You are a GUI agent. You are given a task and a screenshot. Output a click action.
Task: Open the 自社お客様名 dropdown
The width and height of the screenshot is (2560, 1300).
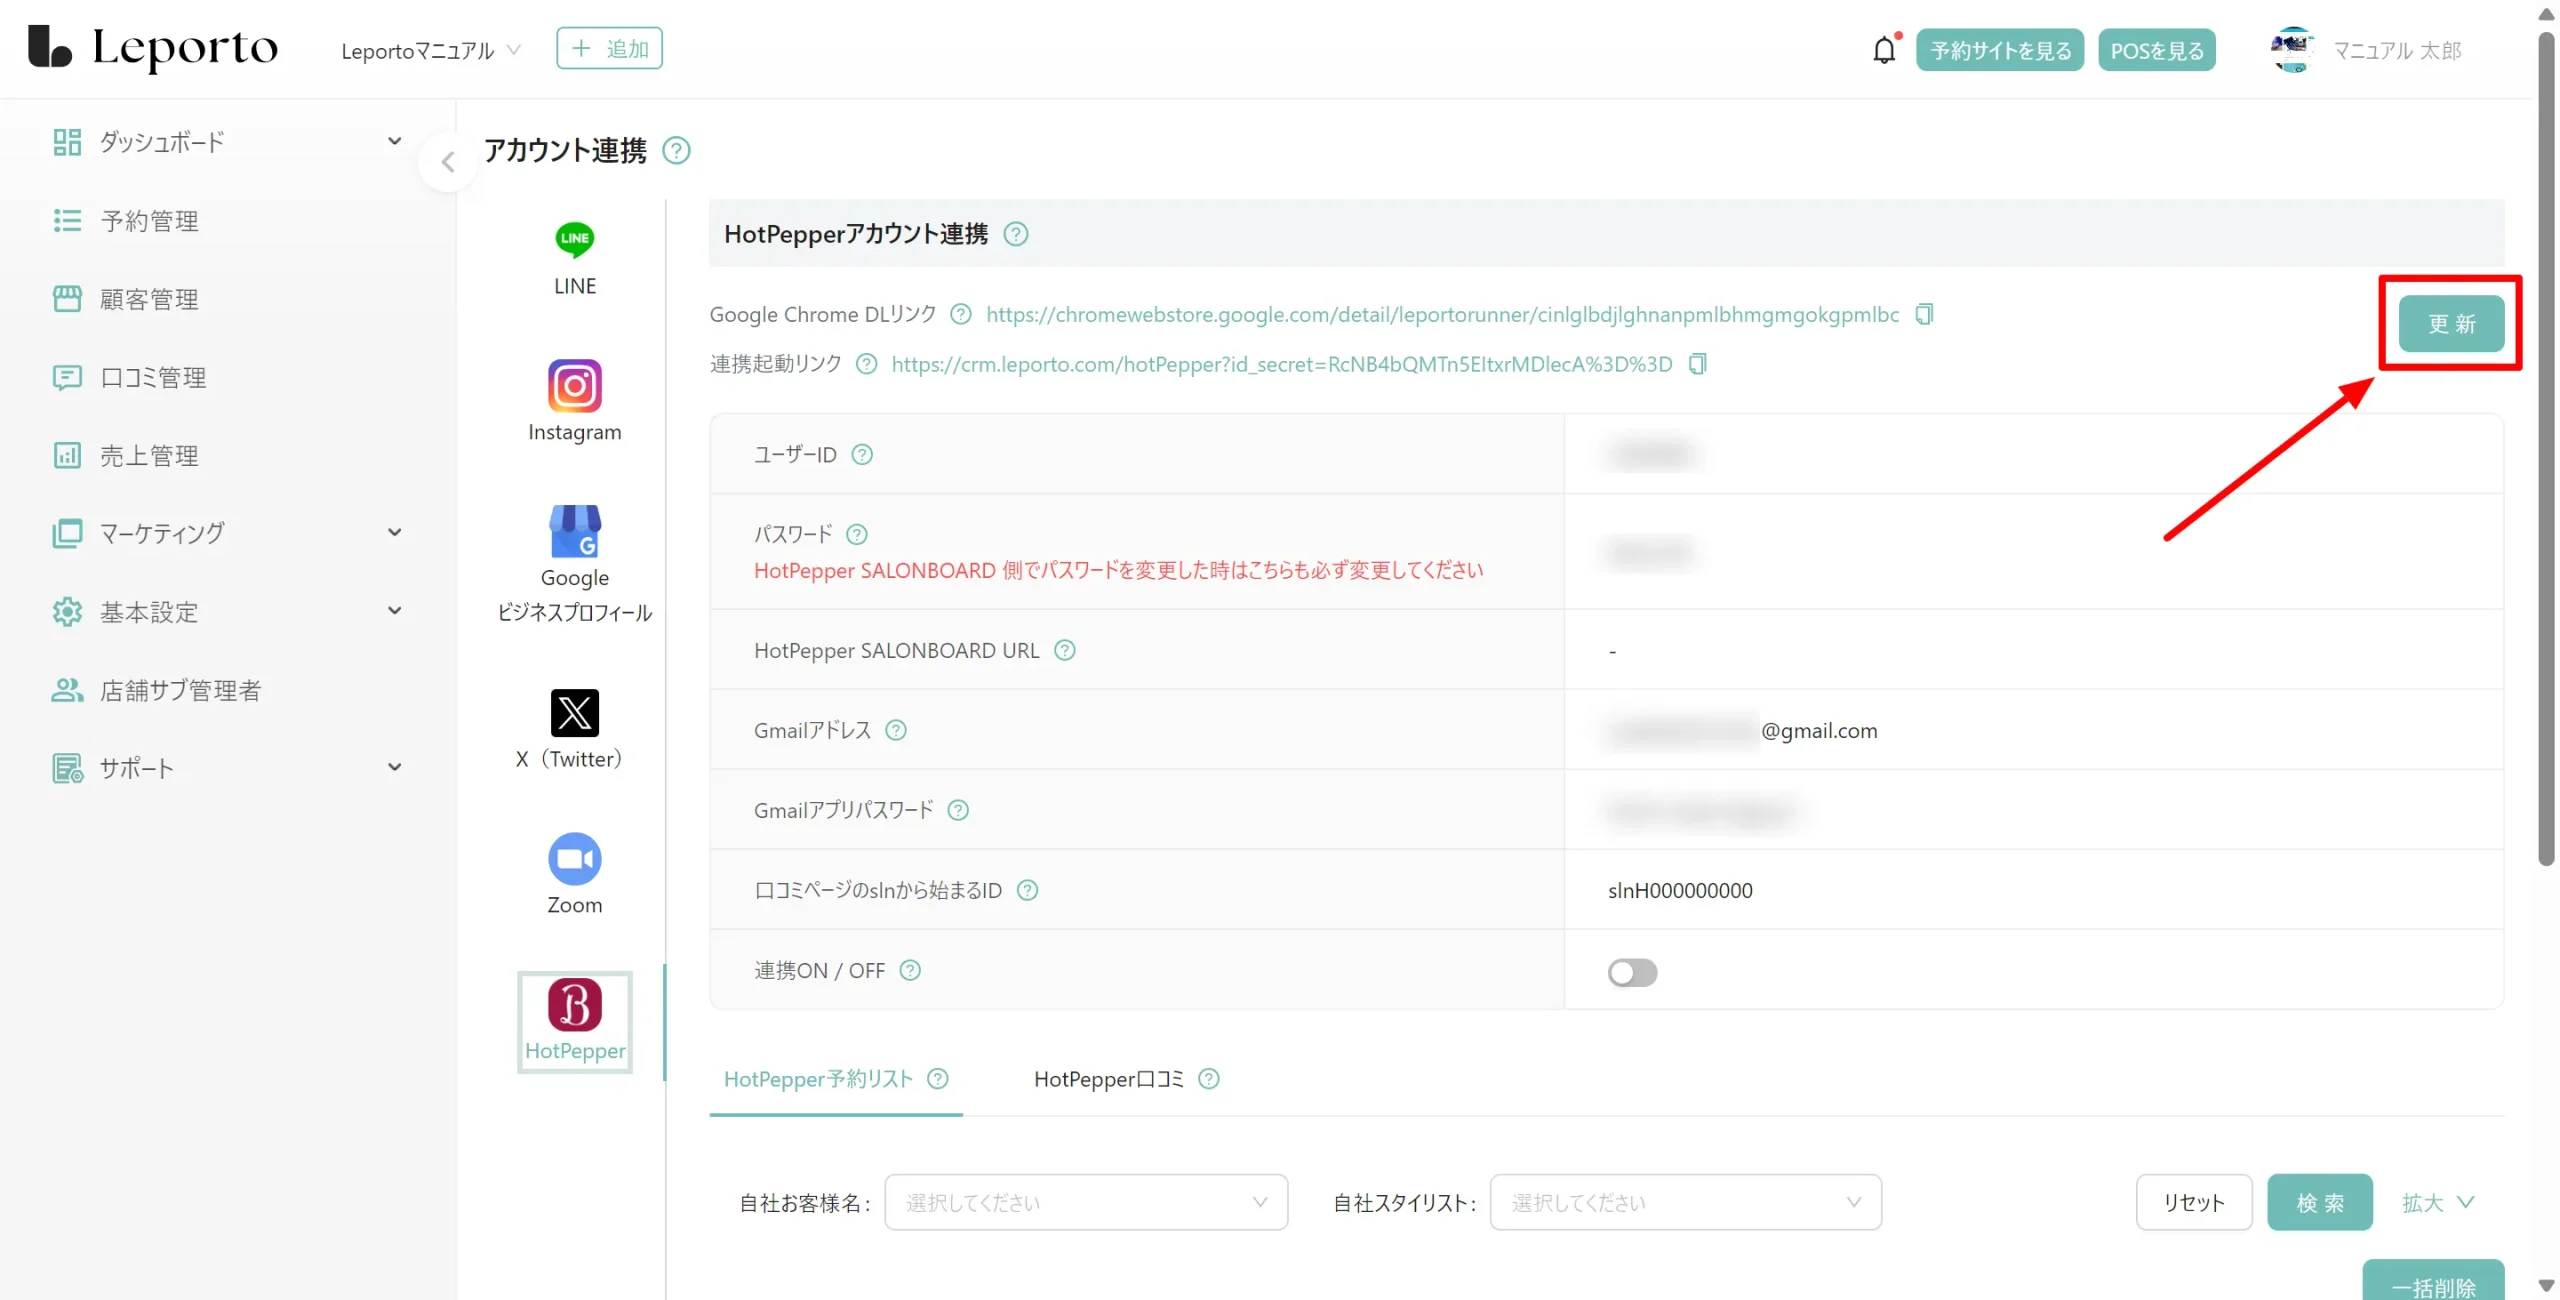pyautogui.click(x=1086, y=1202)
